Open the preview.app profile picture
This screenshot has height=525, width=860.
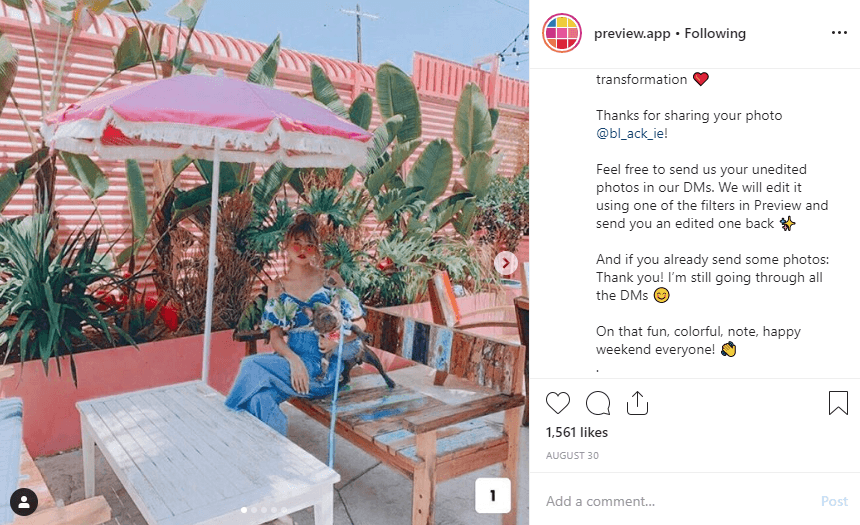(x=562, y=33)
